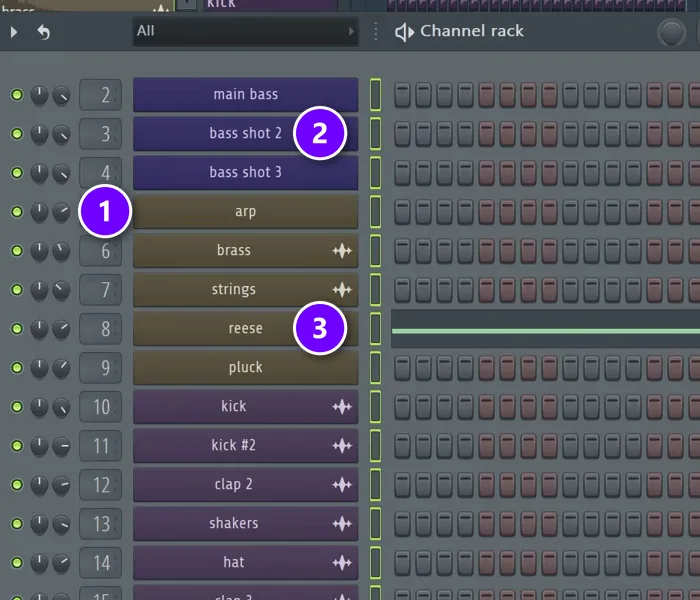Adjust the reese volume knob
This screenshot has height=600, width=700.
pos(61,329)
